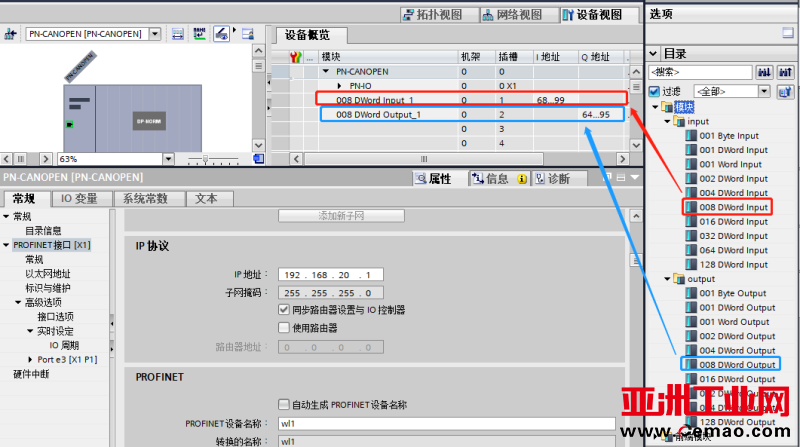The height and width of the screenshot is (447, 800).
Task: Click the 008 DWord Output module icon
Action: tap(691, 365)
